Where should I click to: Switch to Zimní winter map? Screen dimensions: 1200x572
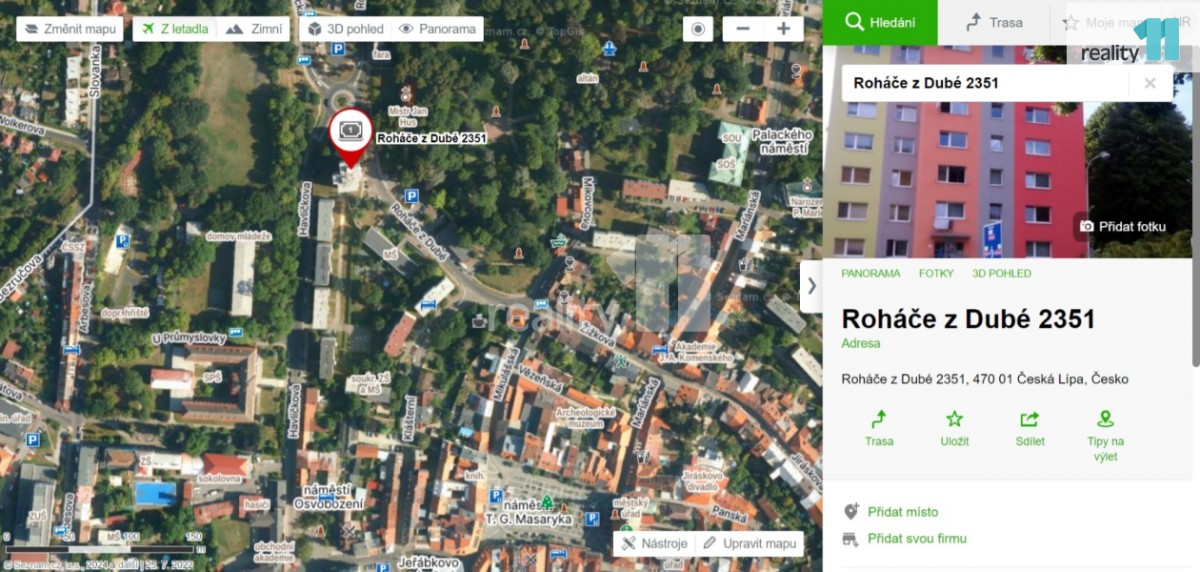click(254, 29)
